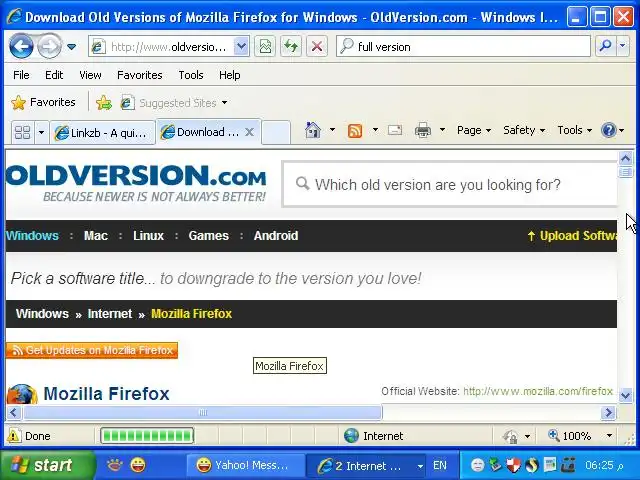Image resolution: width=640 pixels, height=480 pixels.
Task: Click 'Get Updates on Mozilla Firefox' button
Action: click(x=92, y=350)
